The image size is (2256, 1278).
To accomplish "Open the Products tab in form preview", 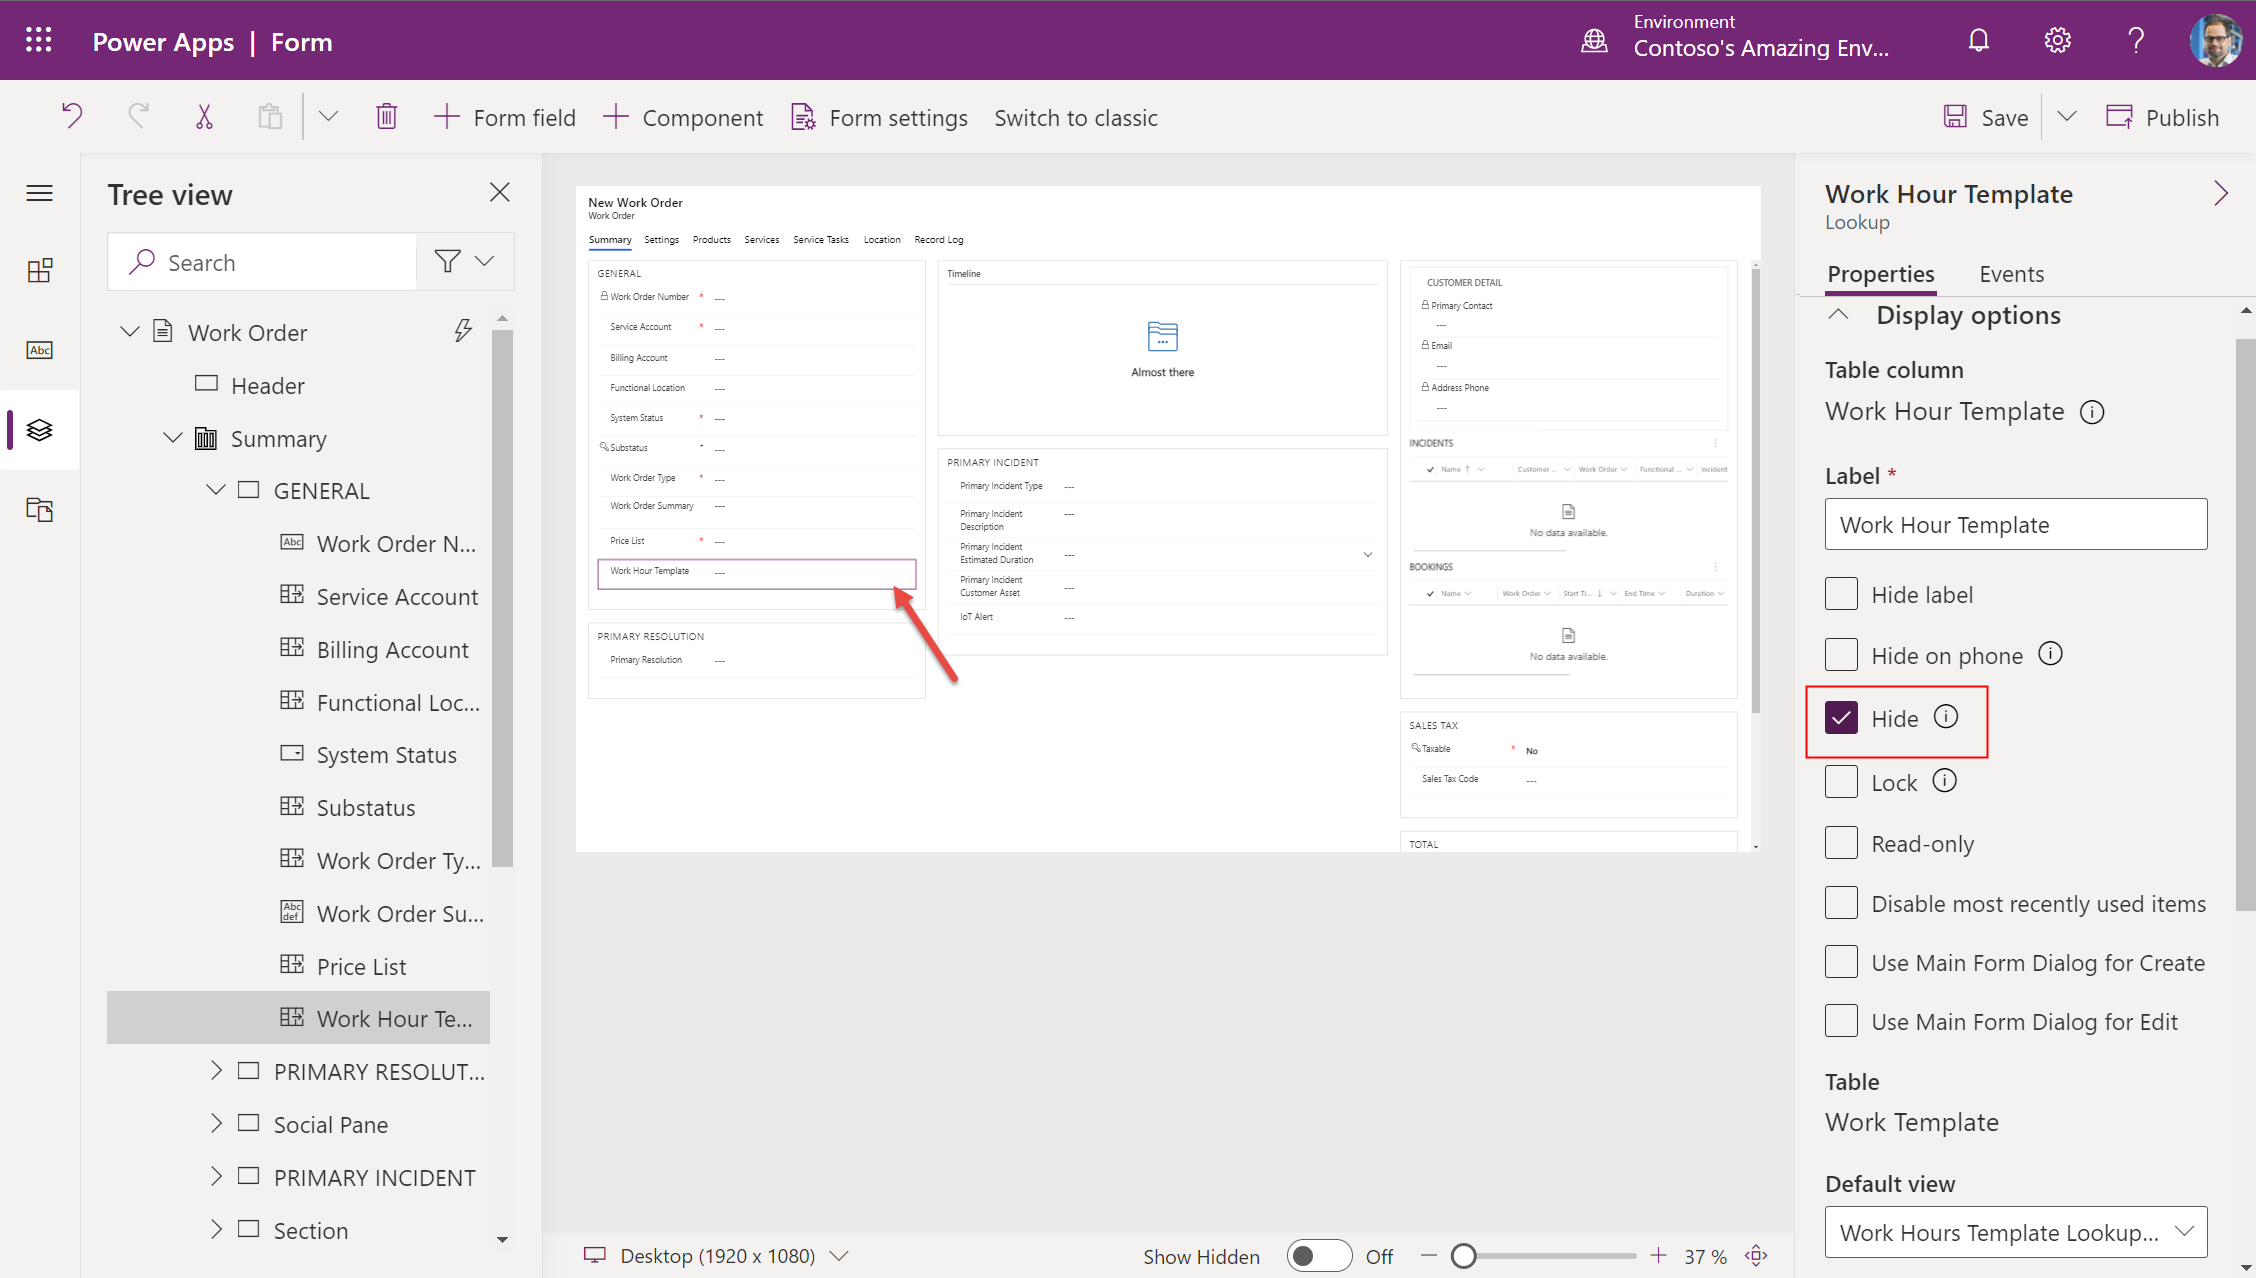I will click(x=711, y=240).
